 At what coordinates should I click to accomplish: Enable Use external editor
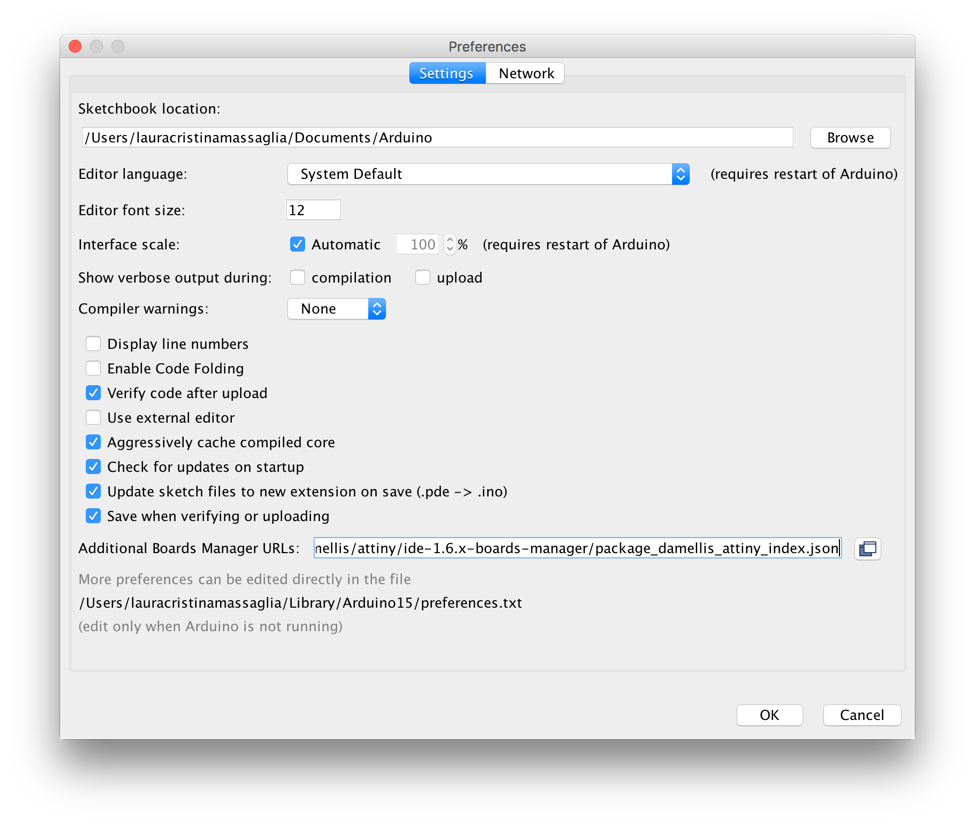point(93,418)
